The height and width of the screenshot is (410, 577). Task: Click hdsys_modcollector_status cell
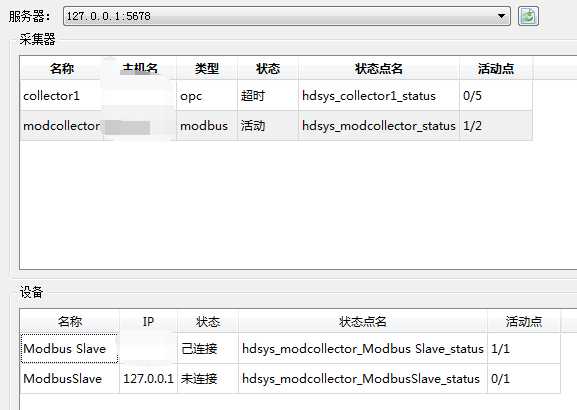pos(379,126)
